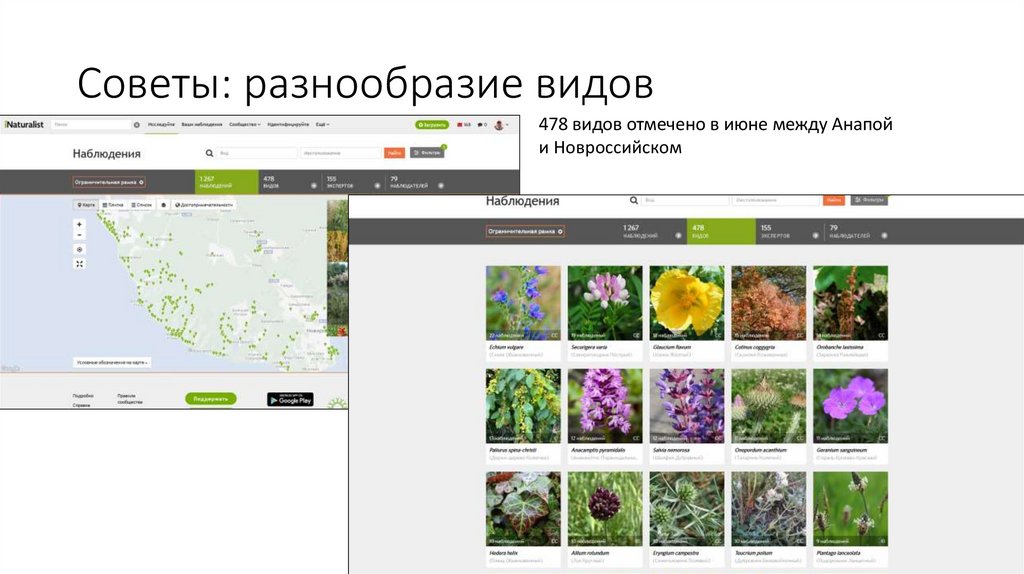
Task: Click the species input field in the map window
Action: click(257, 153)
